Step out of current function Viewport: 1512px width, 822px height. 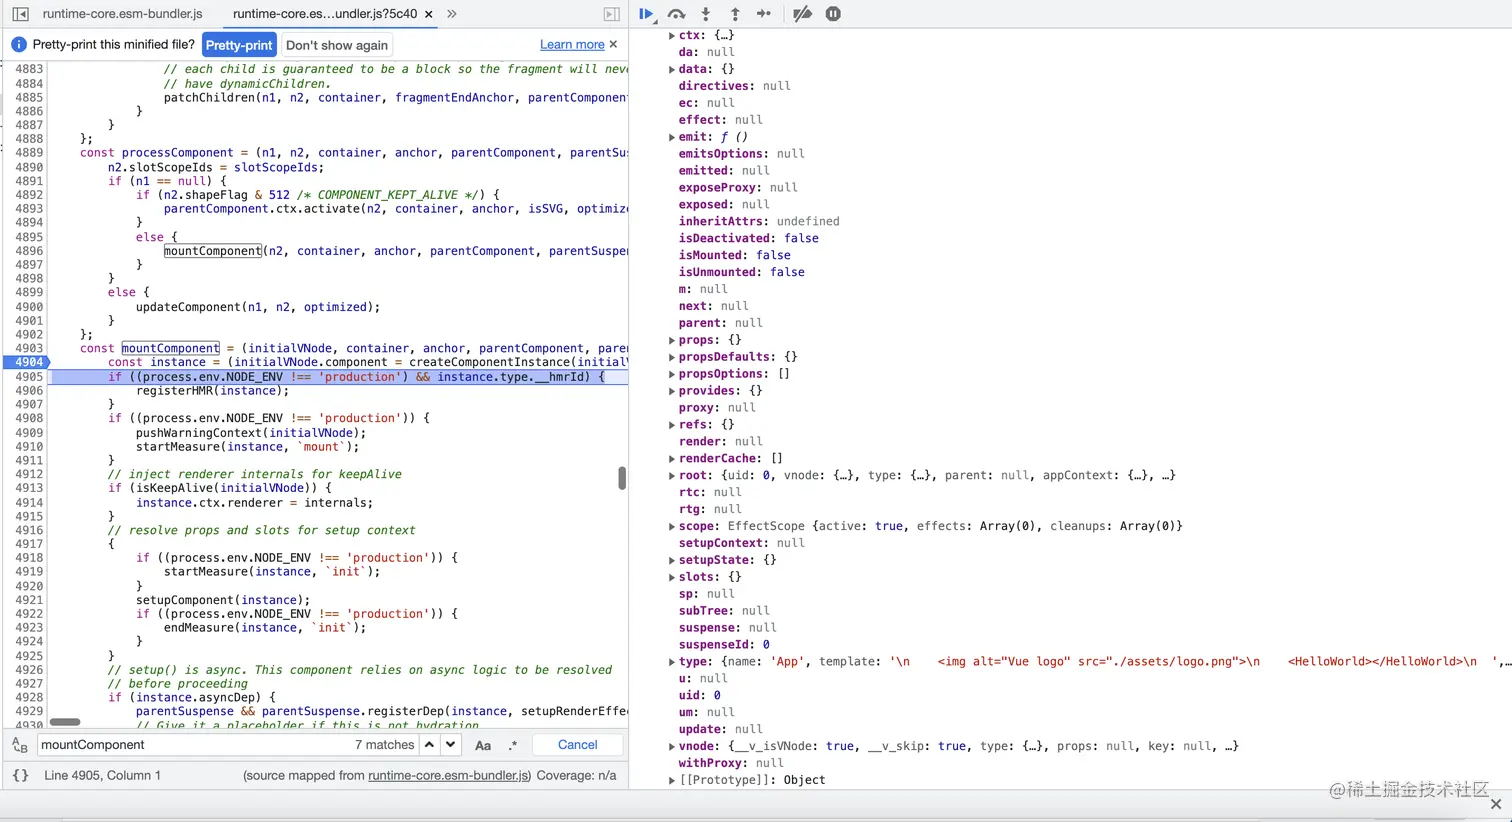point(735,14)
